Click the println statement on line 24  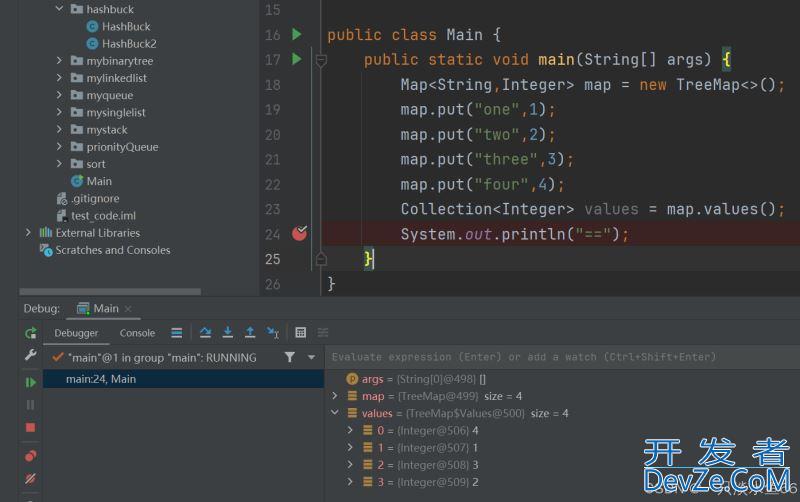coord(514,234)
